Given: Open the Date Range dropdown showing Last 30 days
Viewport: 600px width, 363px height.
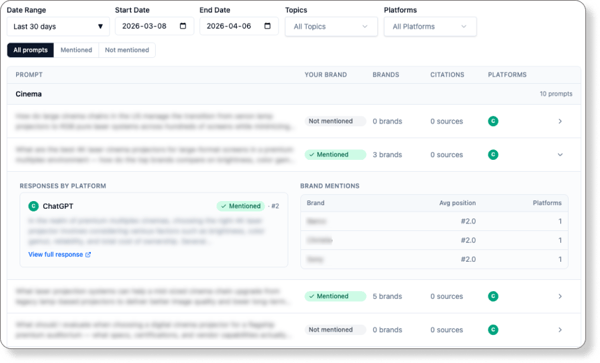Looking at the screenshot, I should [x=58, y=26].
